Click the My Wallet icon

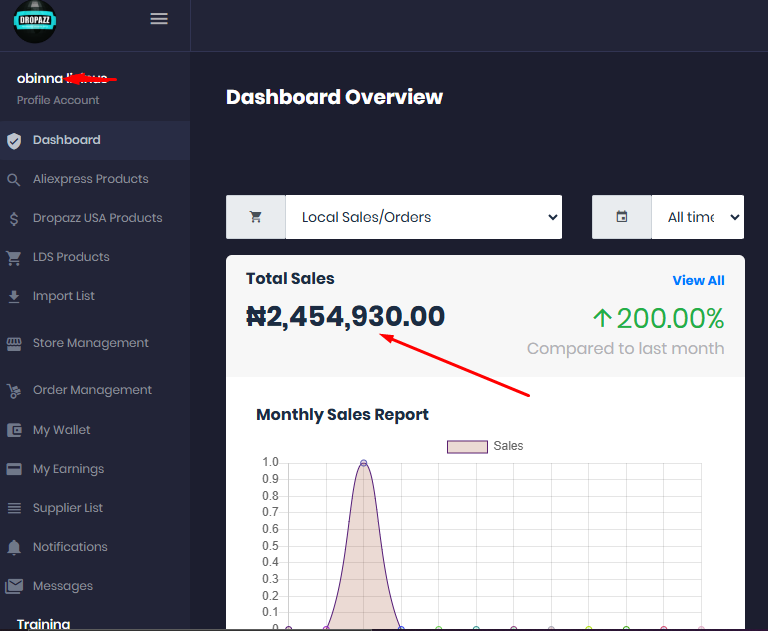click(14, 431)
